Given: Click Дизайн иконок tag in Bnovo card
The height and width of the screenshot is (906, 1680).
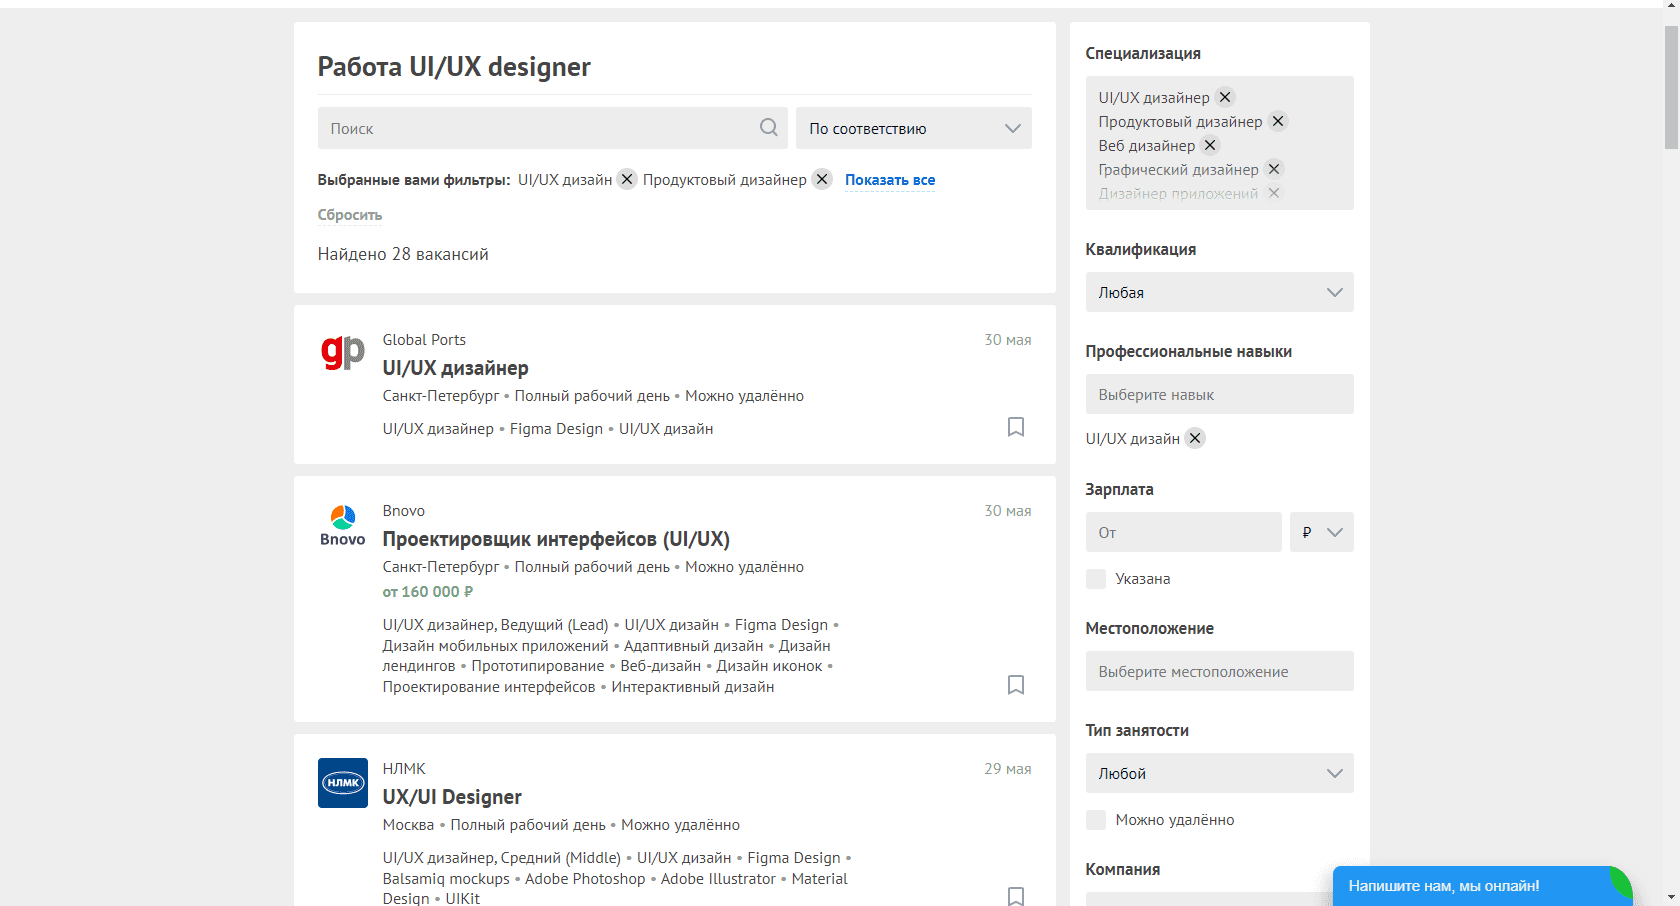Looking at the screenshot, I should [769, 666].
